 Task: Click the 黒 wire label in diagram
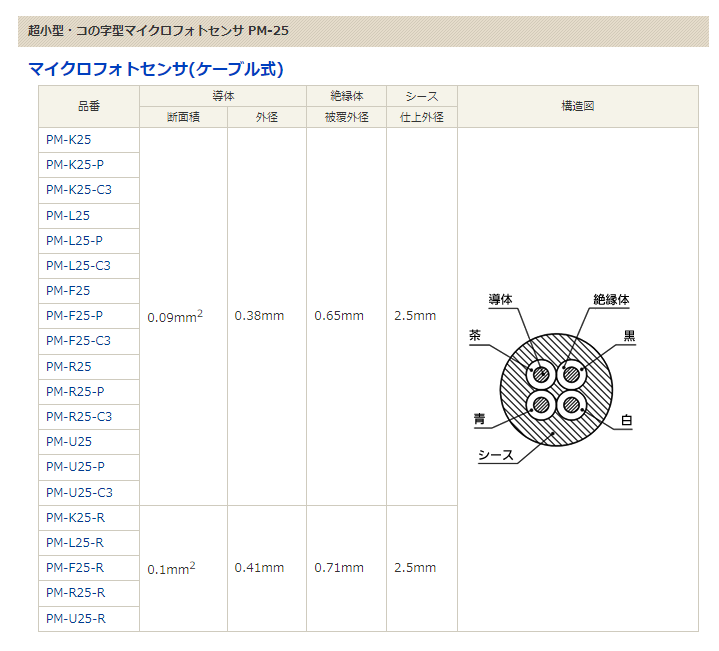coord(630,336)
